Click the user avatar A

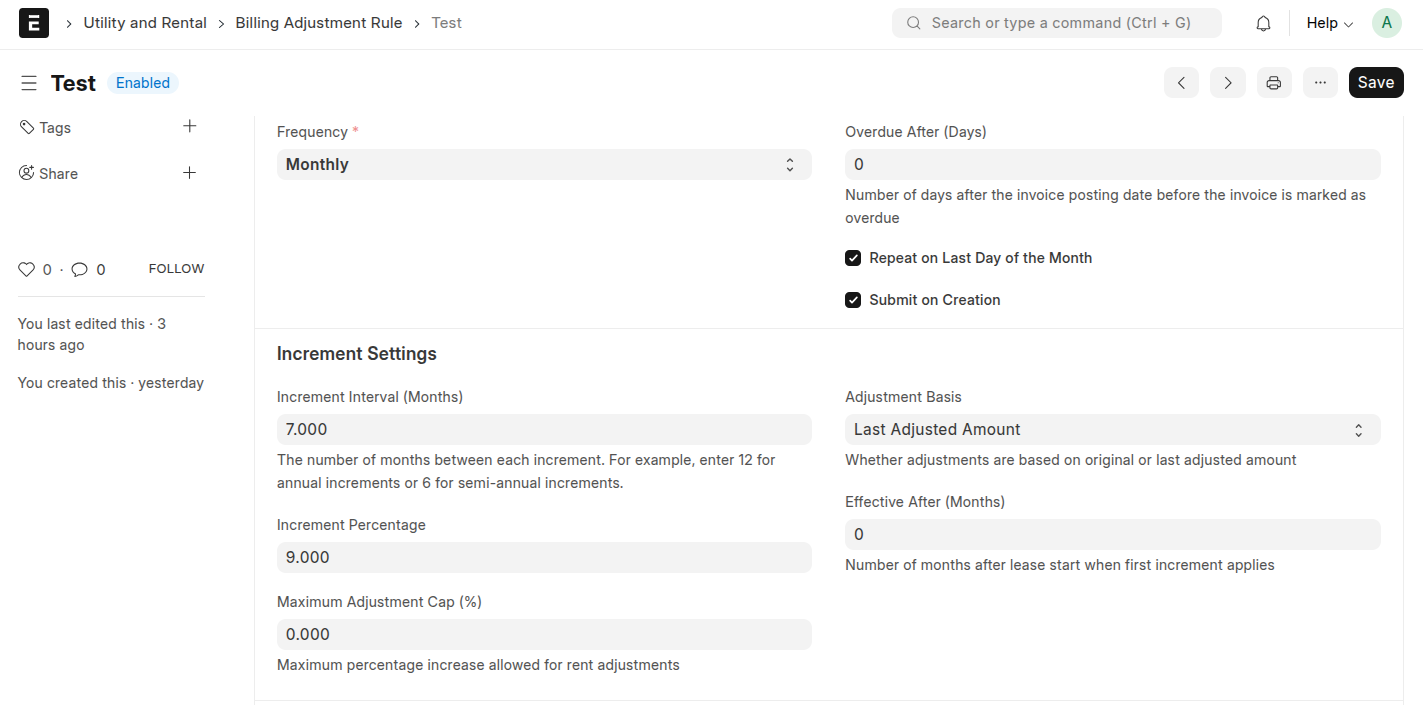[x=1386, y=23]
